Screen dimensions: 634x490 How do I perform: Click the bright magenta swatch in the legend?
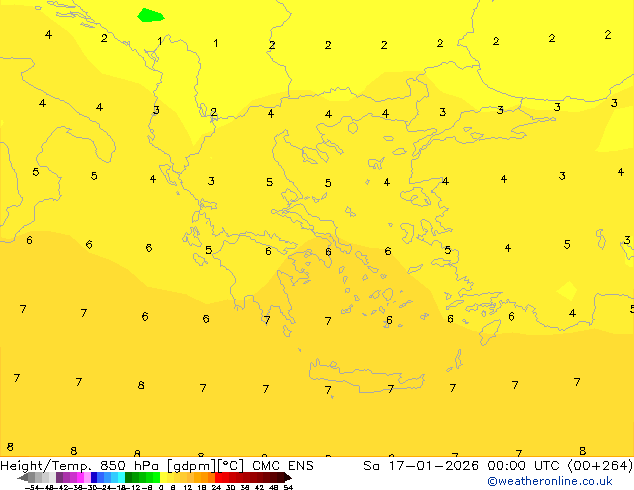[80, 477]
